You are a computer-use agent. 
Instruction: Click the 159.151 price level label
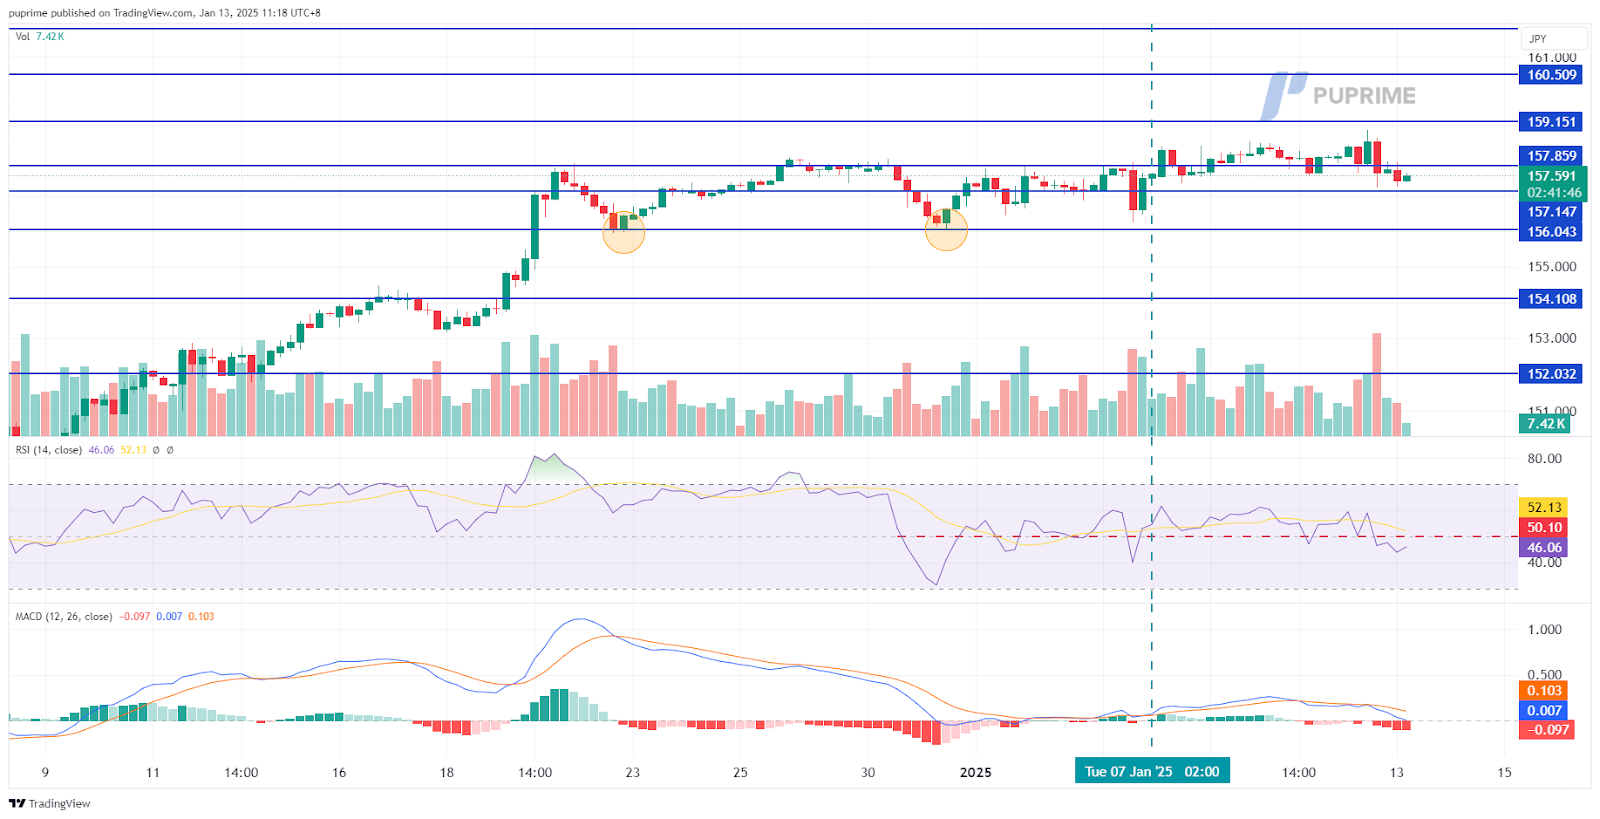[x=1551, y=122]
